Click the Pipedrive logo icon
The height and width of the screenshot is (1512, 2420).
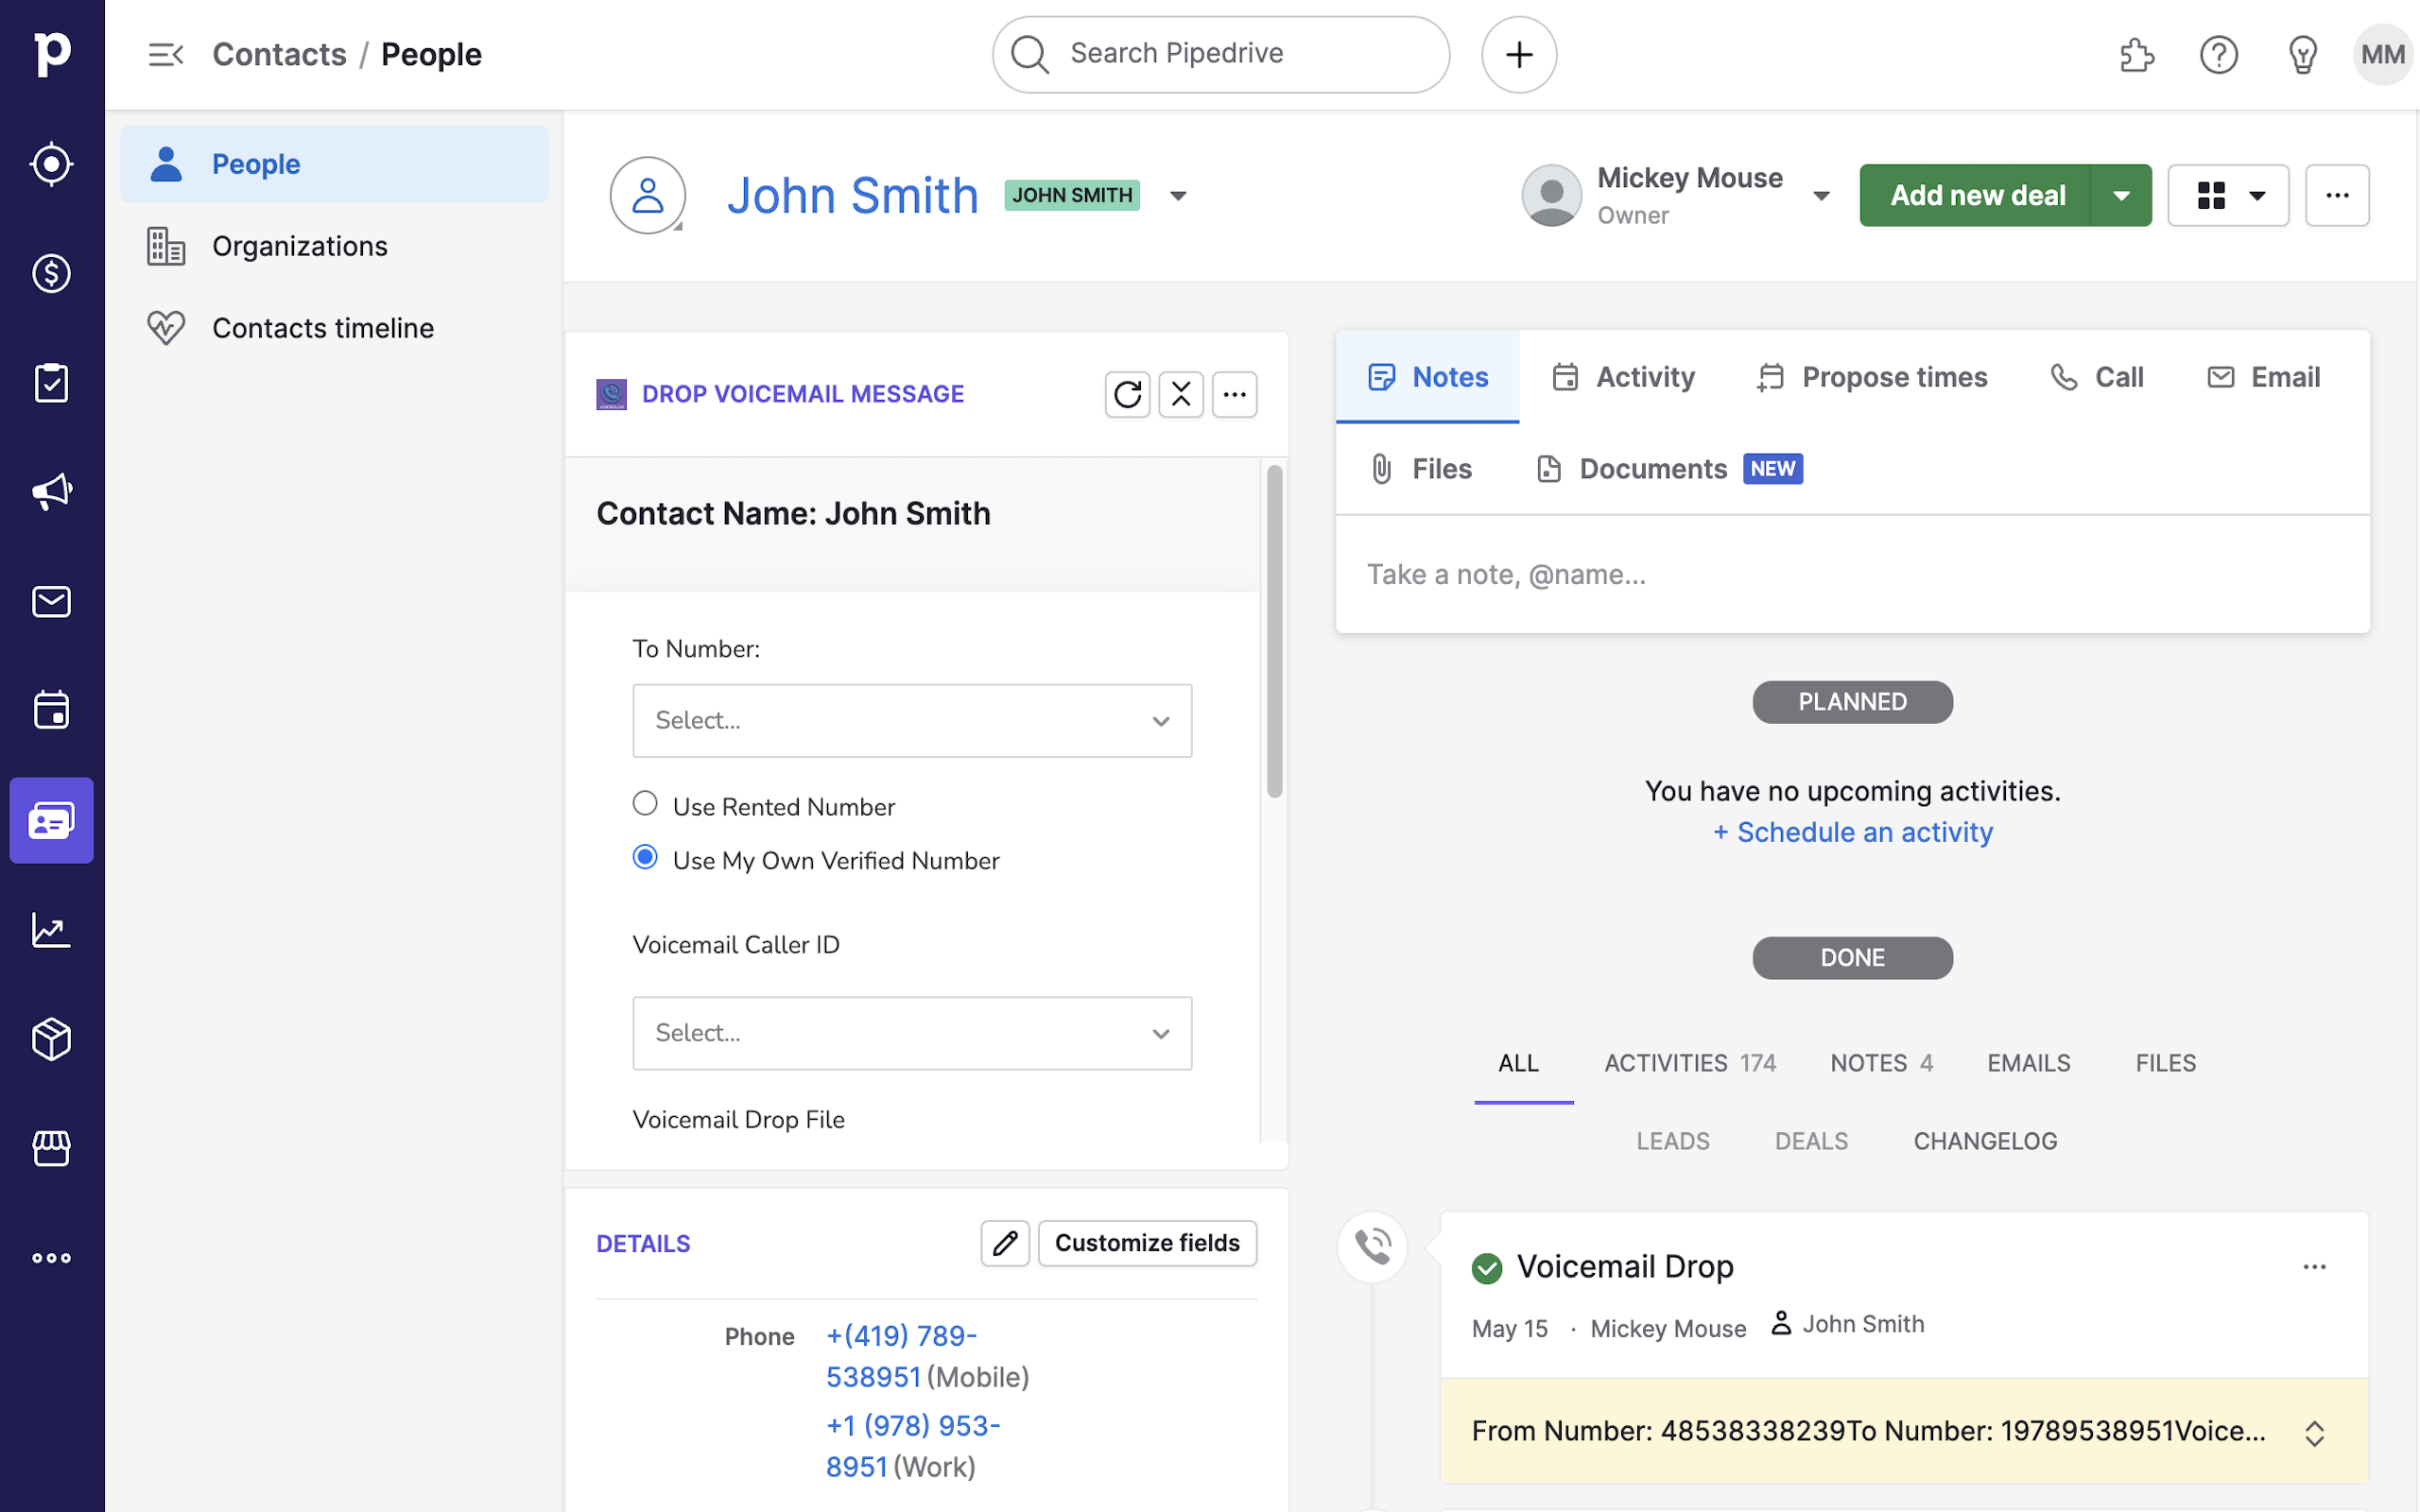[x=52, y=54]
